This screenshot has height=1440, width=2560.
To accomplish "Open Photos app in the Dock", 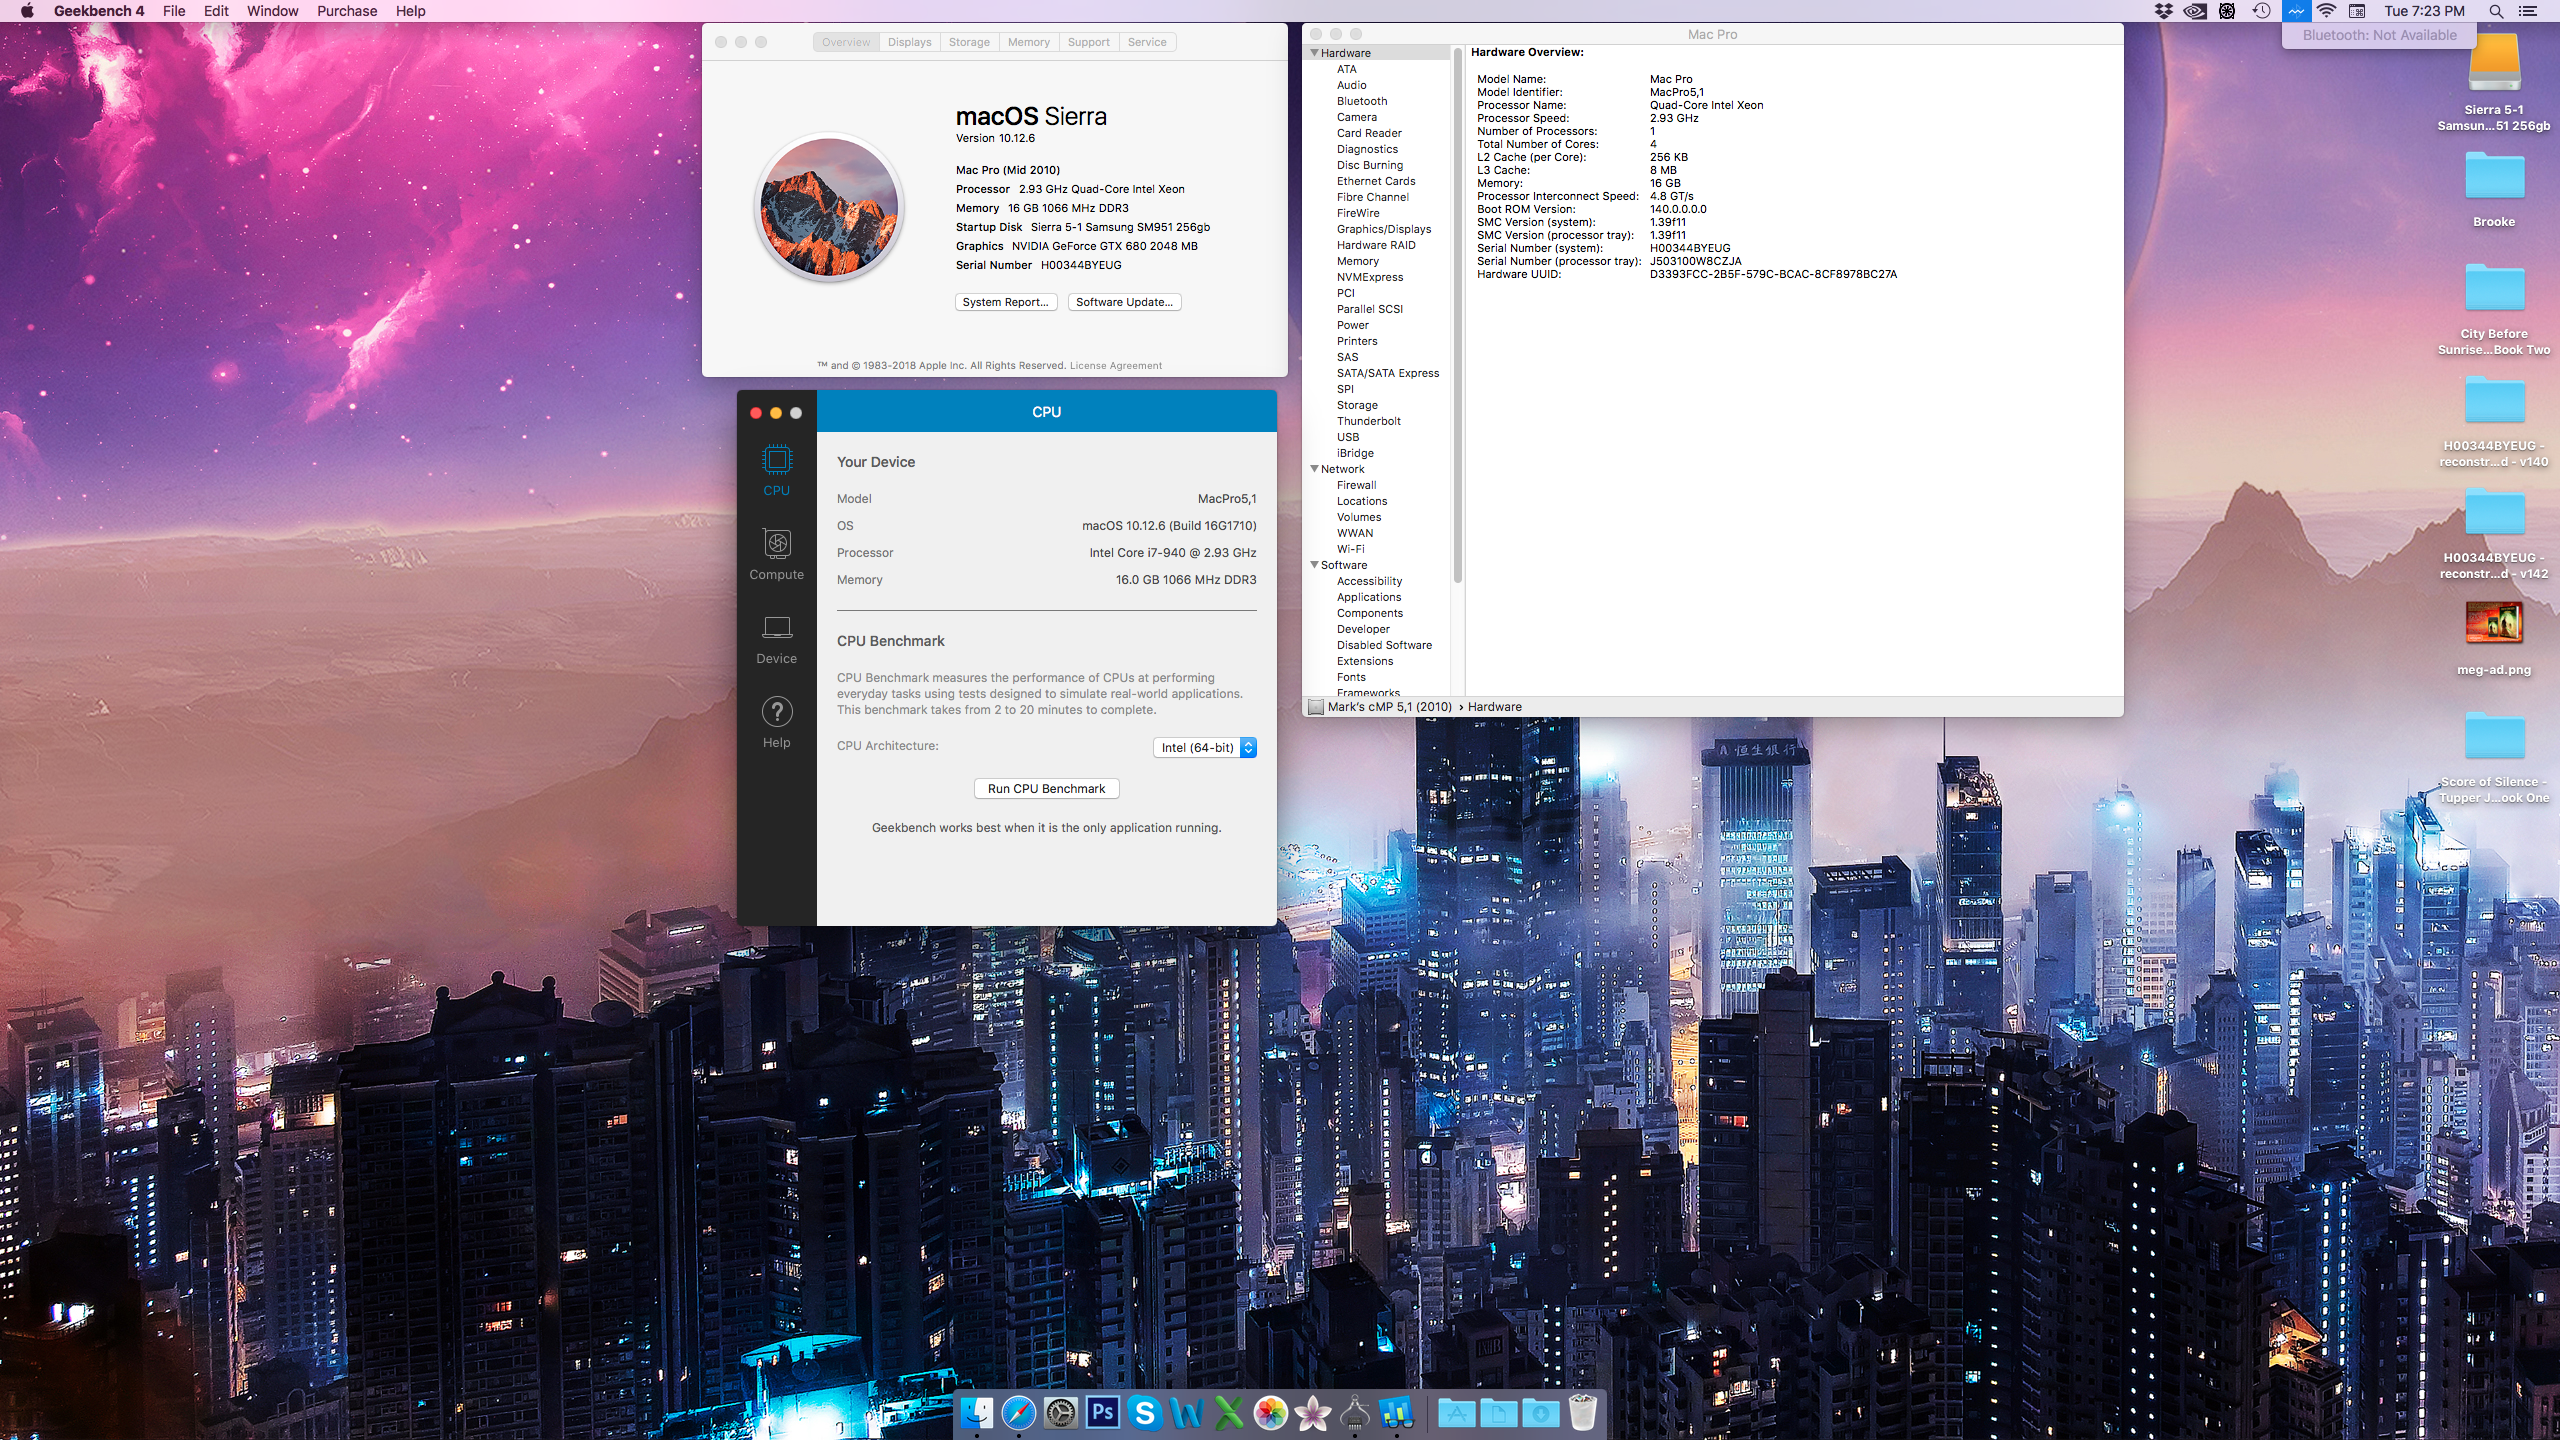I will click(x=1270, y=1412).
